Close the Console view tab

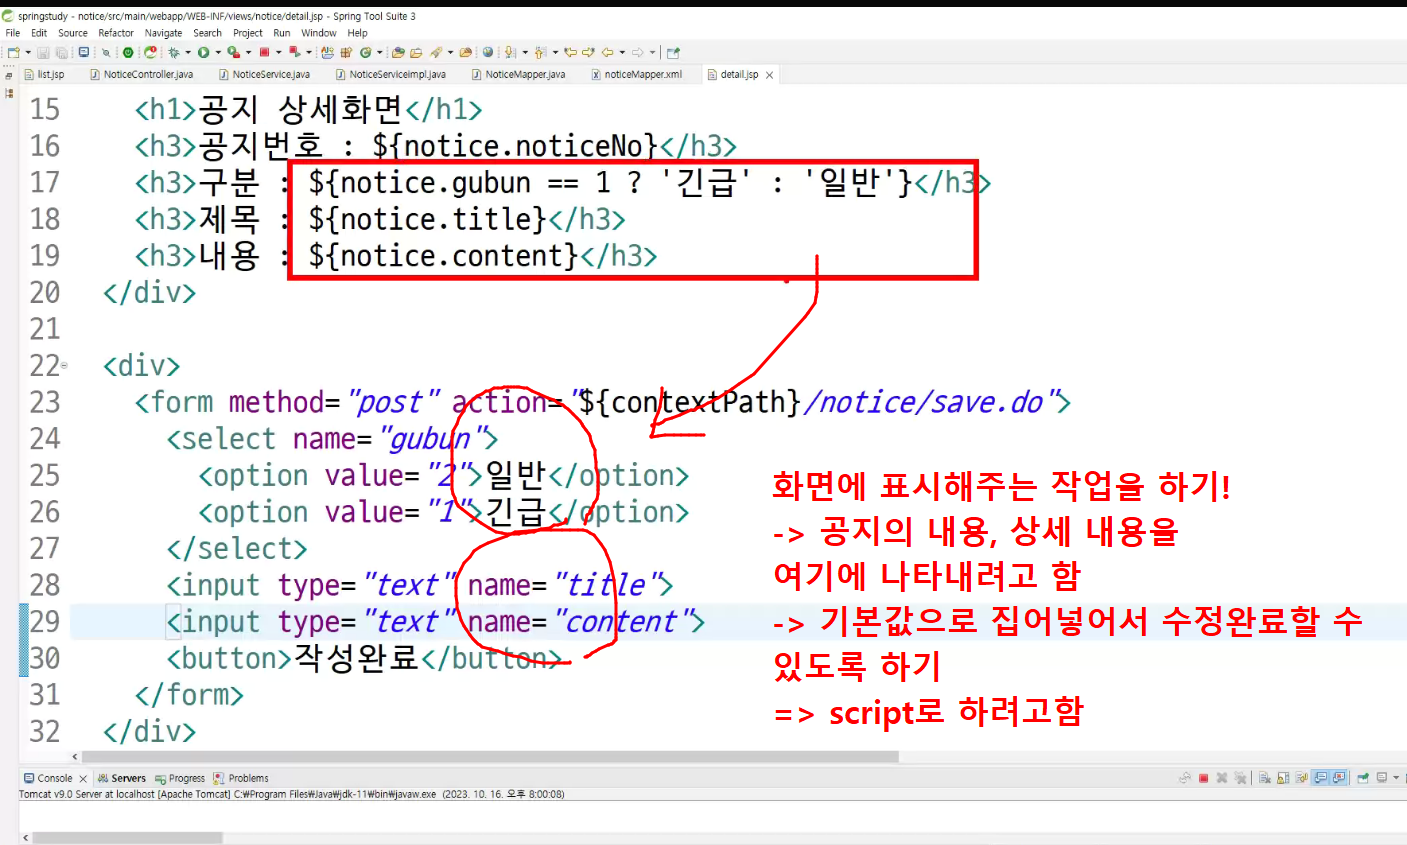point(83,778)
